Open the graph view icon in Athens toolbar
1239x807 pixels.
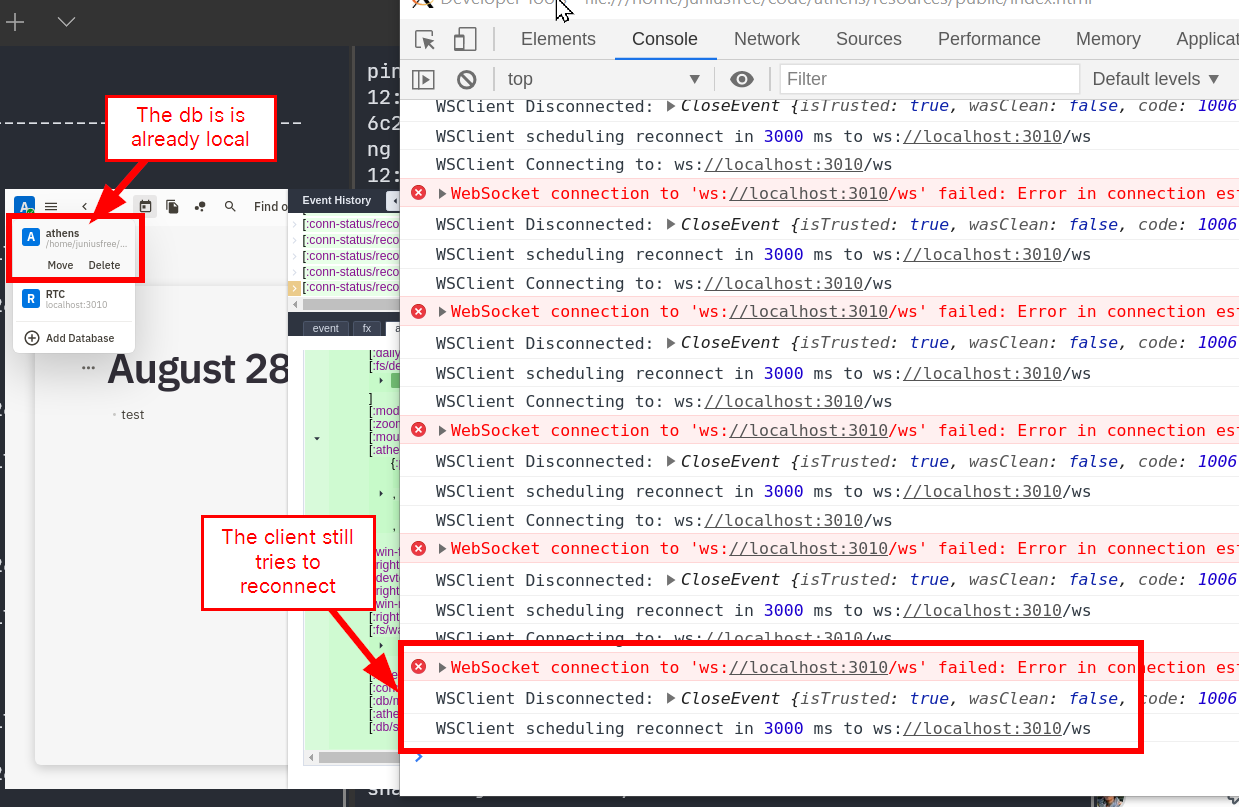coord(200,206)
